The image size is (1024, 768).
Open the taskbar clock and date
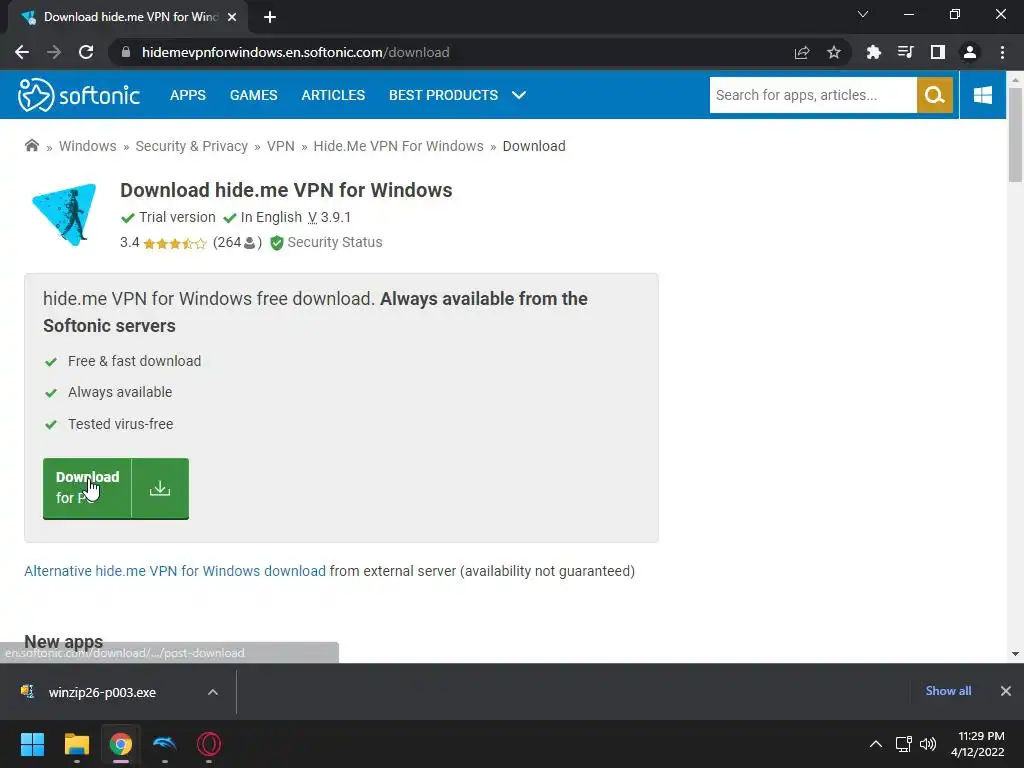978,744
